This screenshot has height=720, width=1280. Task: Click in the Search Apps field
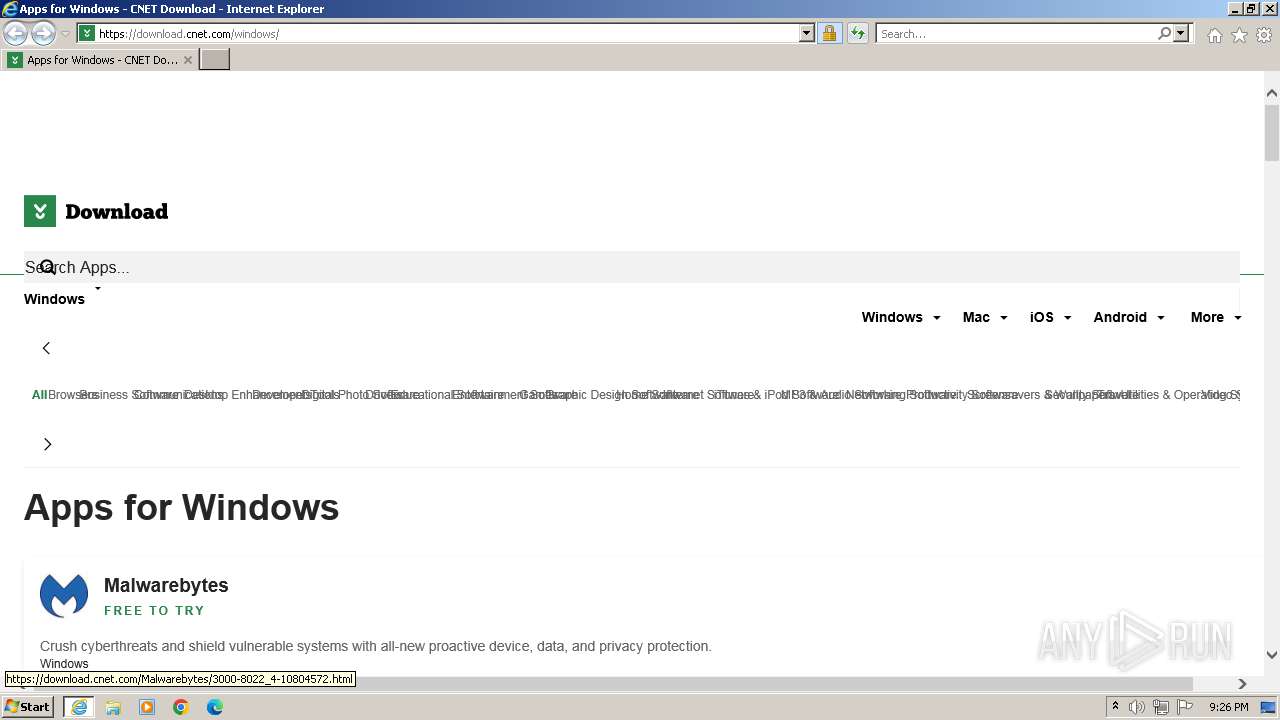632,267
